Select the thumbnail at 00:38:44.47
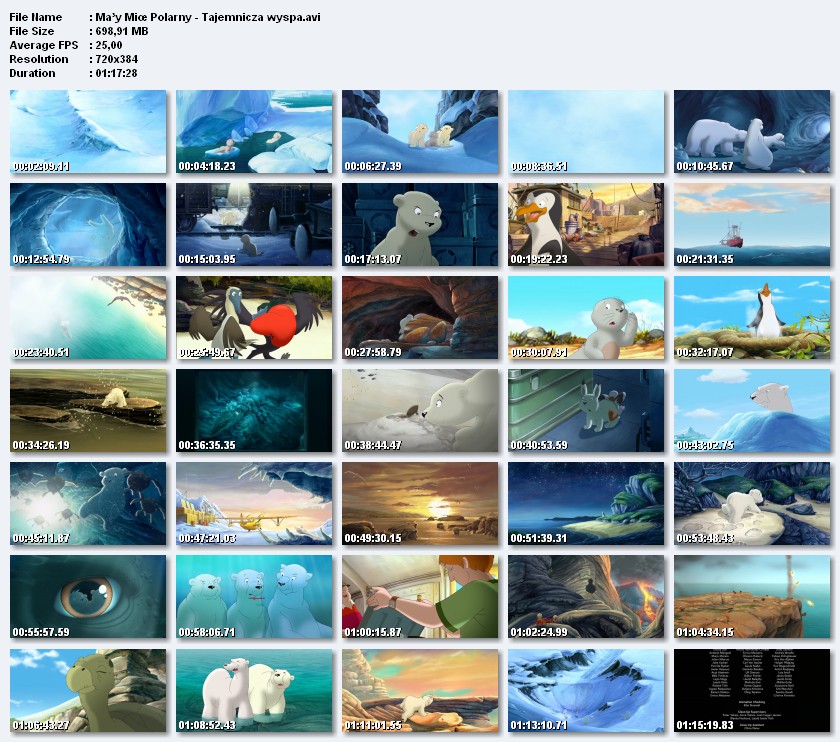 420,410
